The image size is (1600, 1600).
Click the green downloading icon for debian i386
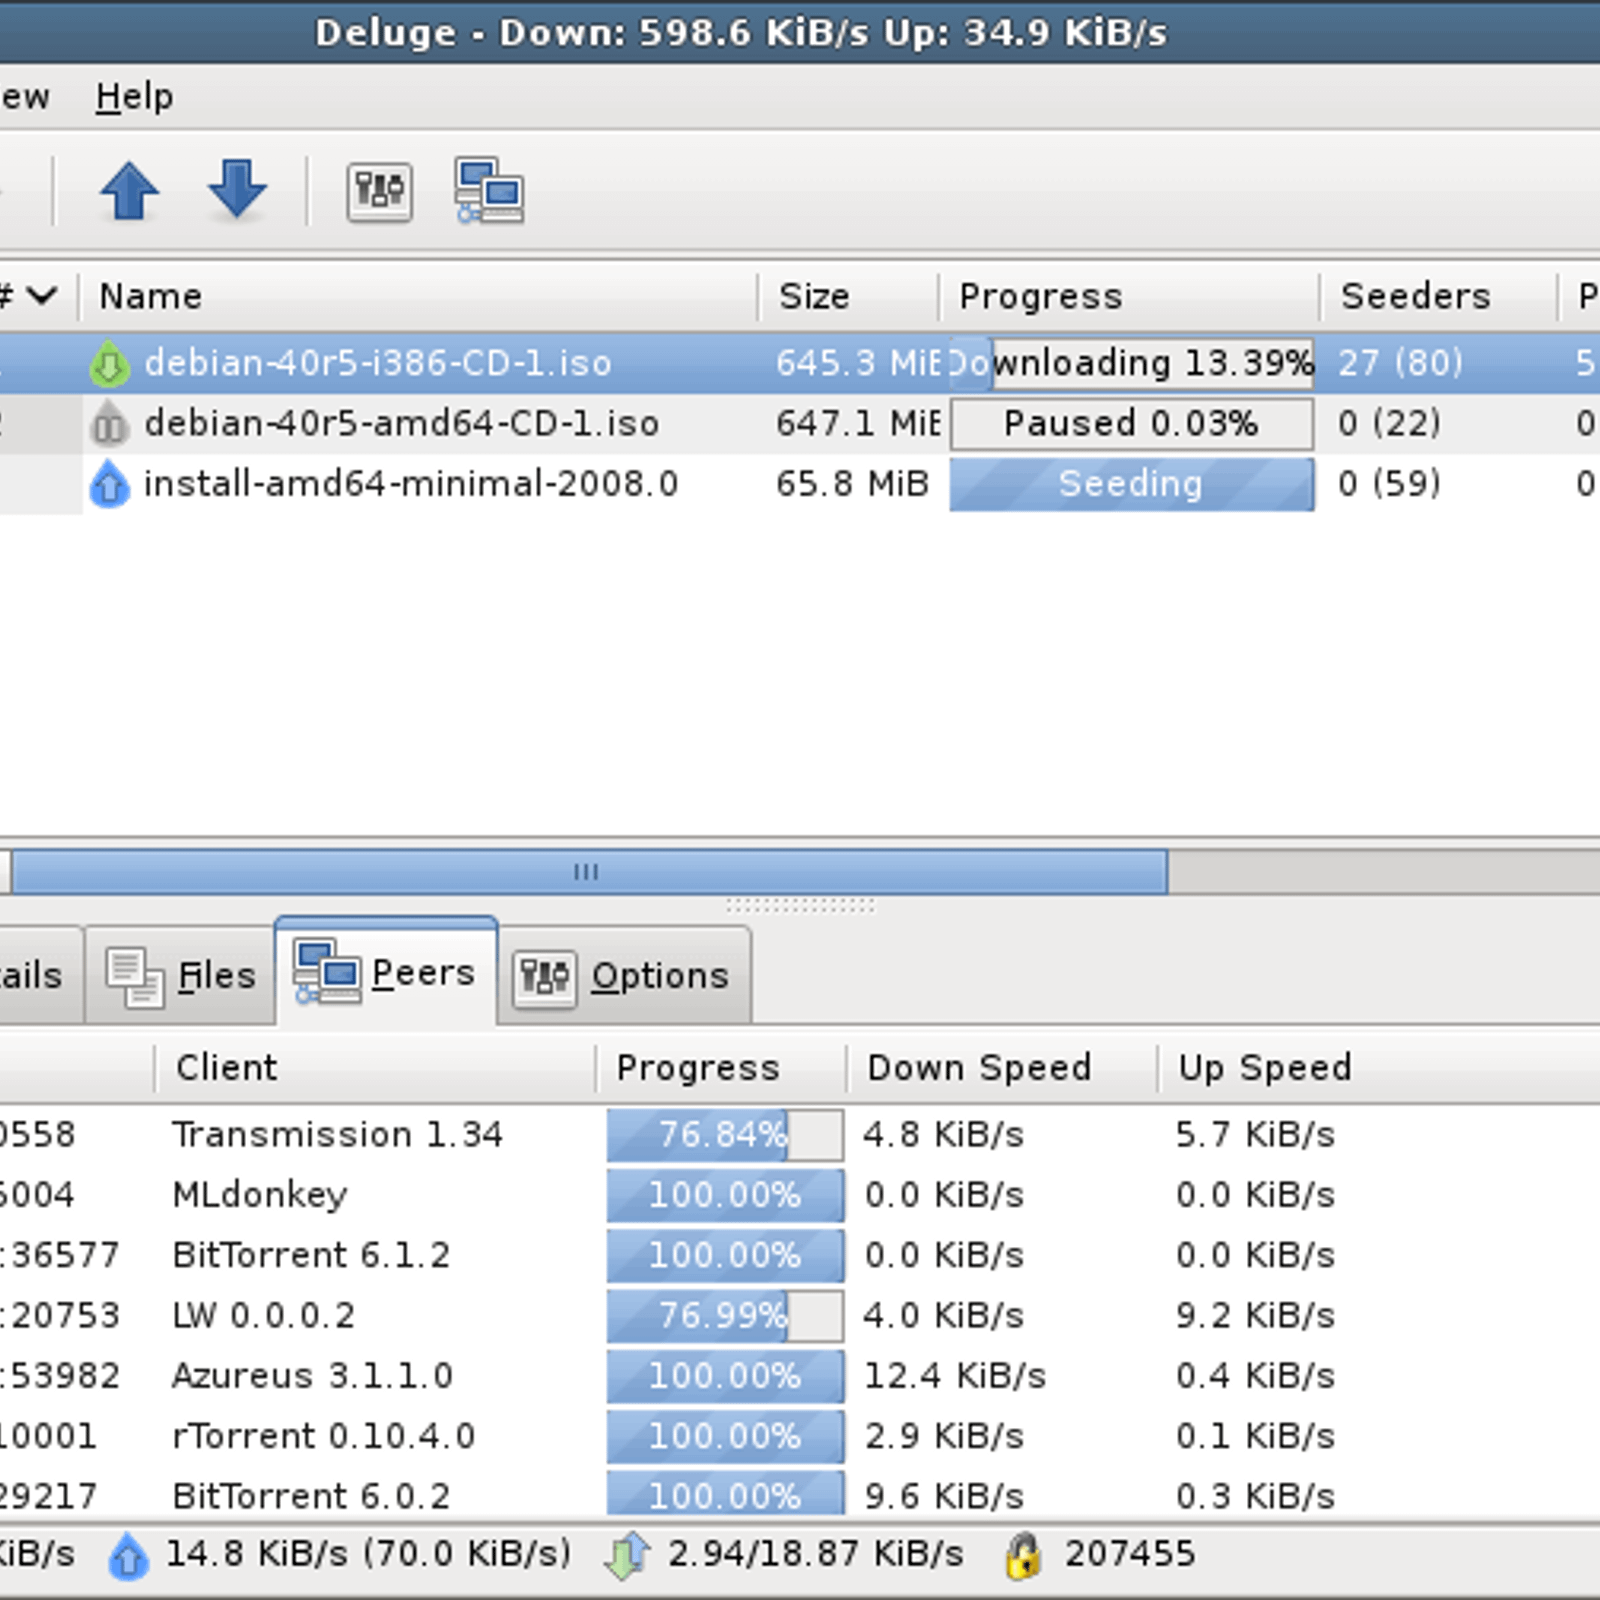pos(109,363)
